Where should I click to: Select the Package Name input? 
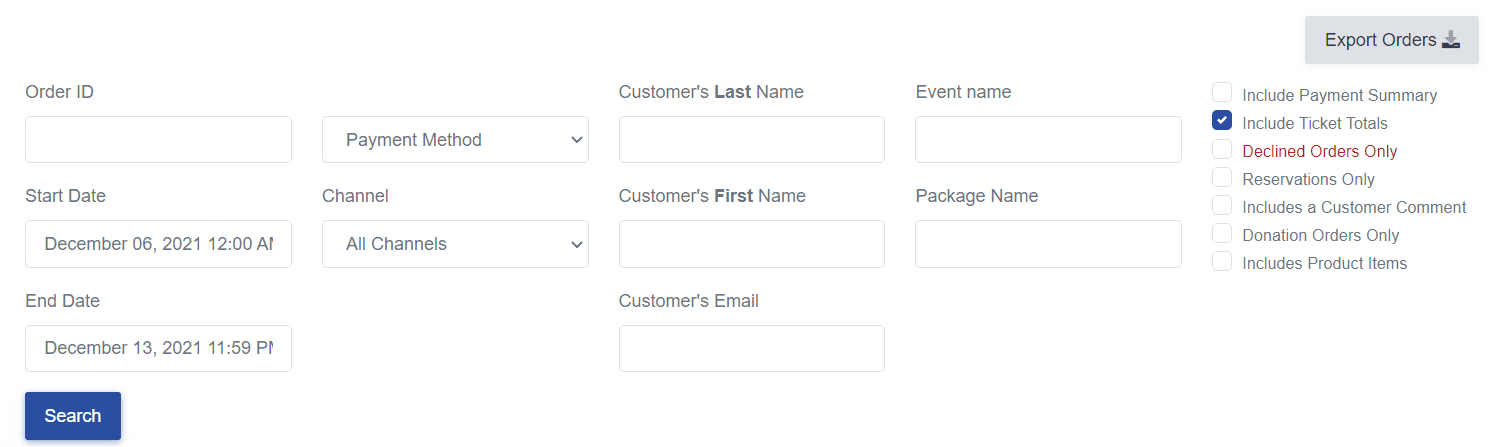point(1048,244)
